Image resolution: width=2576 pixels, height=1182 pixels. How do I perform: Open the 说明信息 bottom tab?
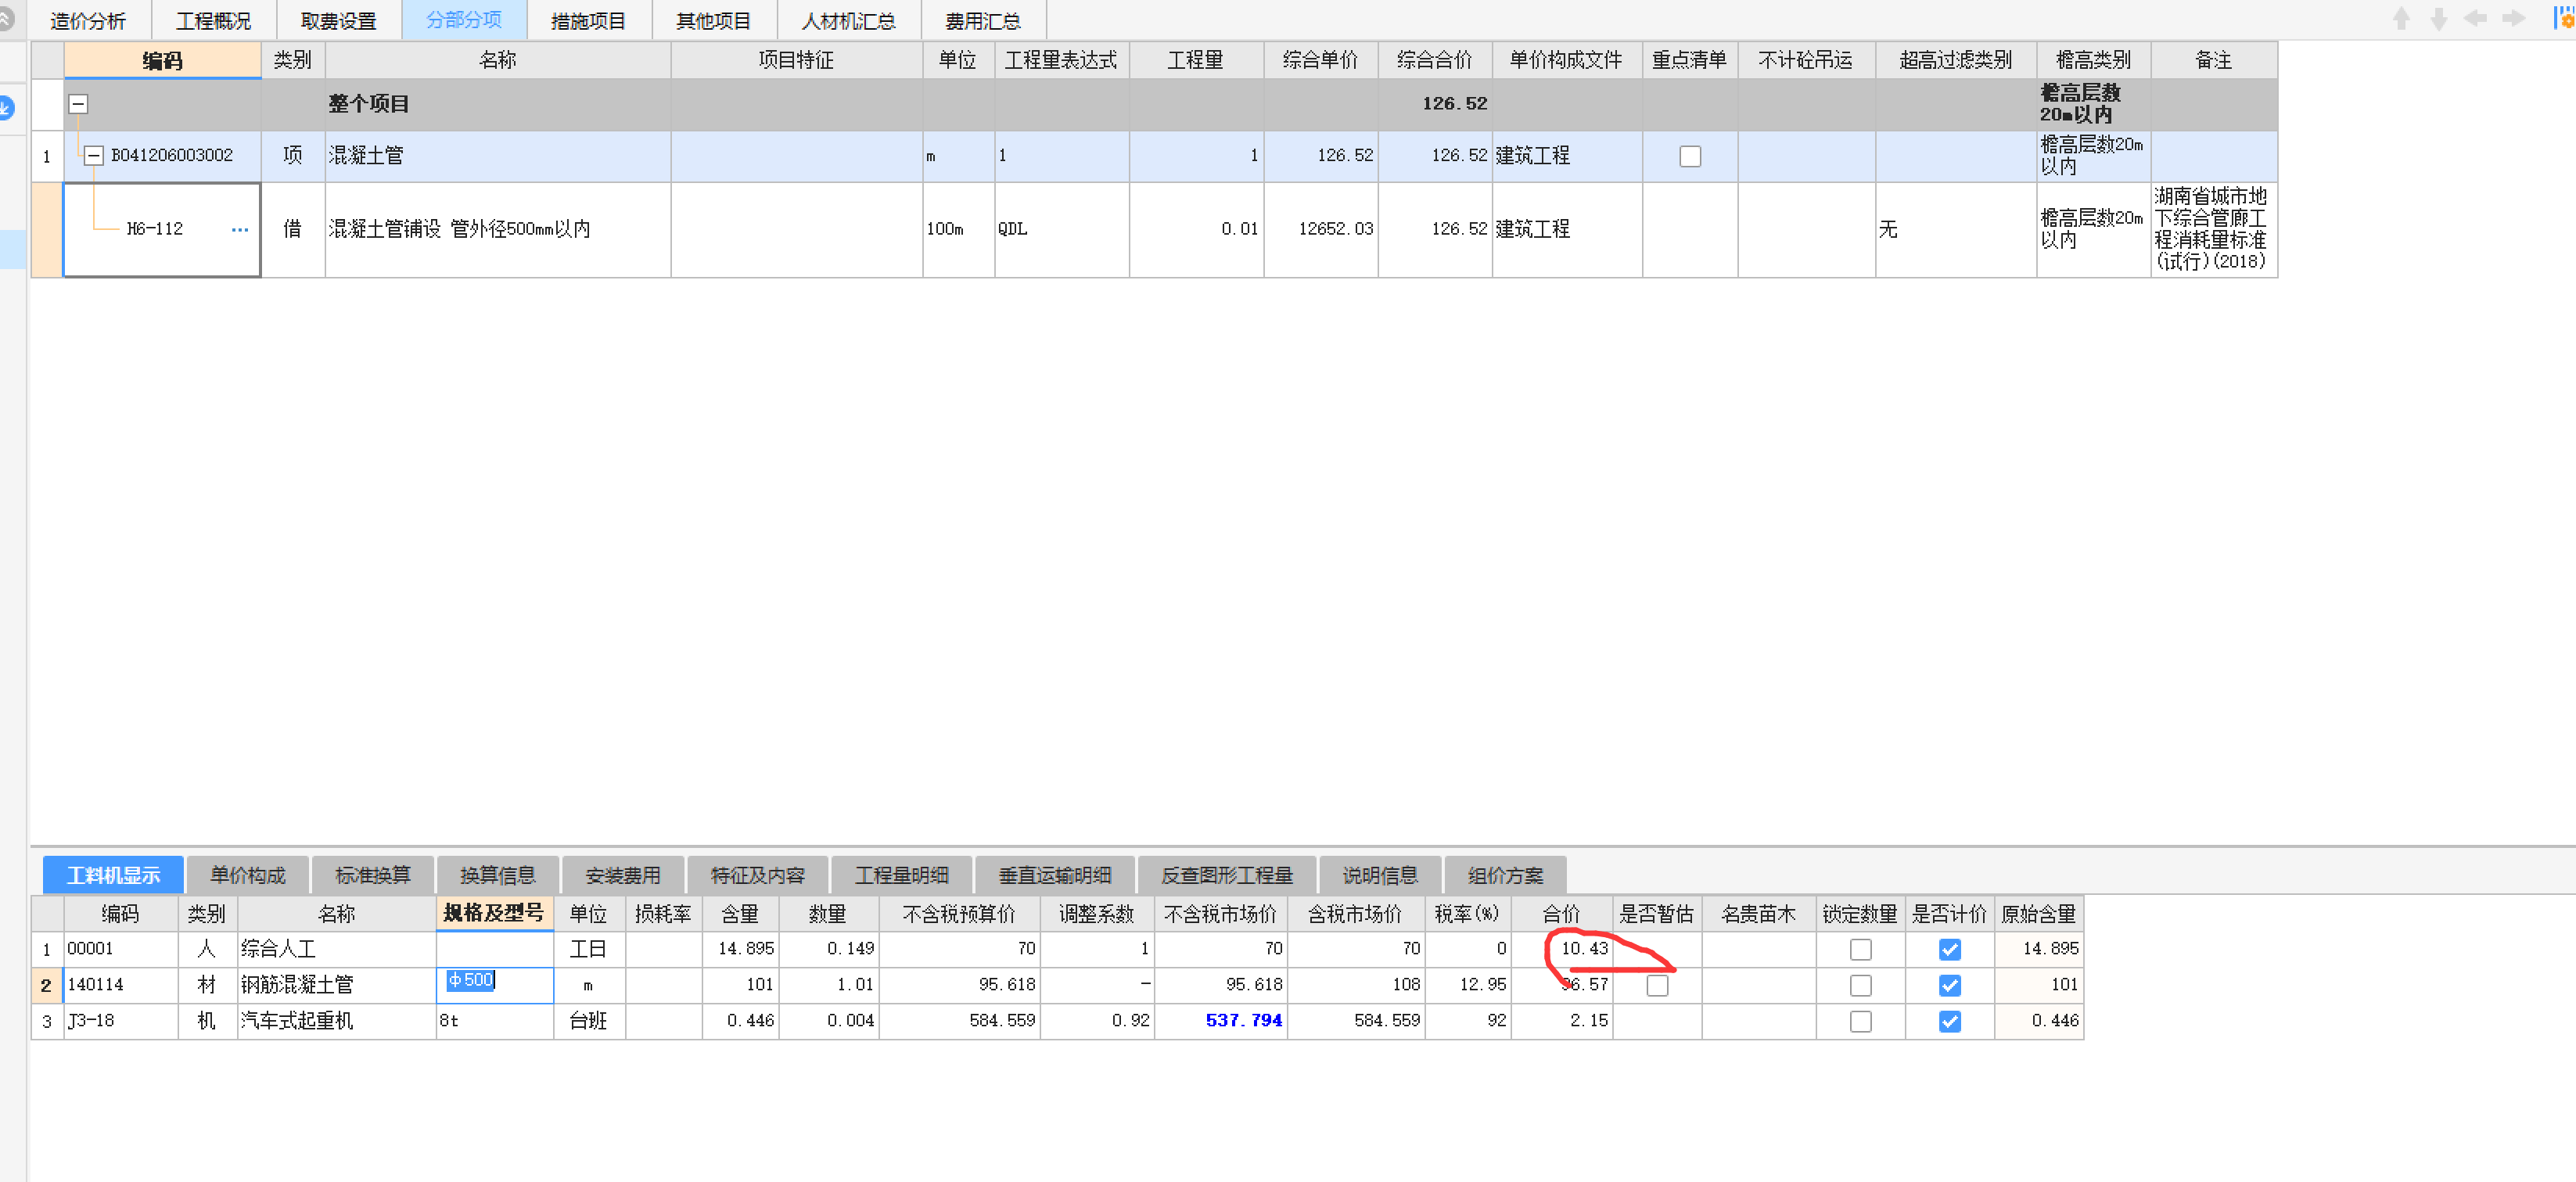(1380, 875)
